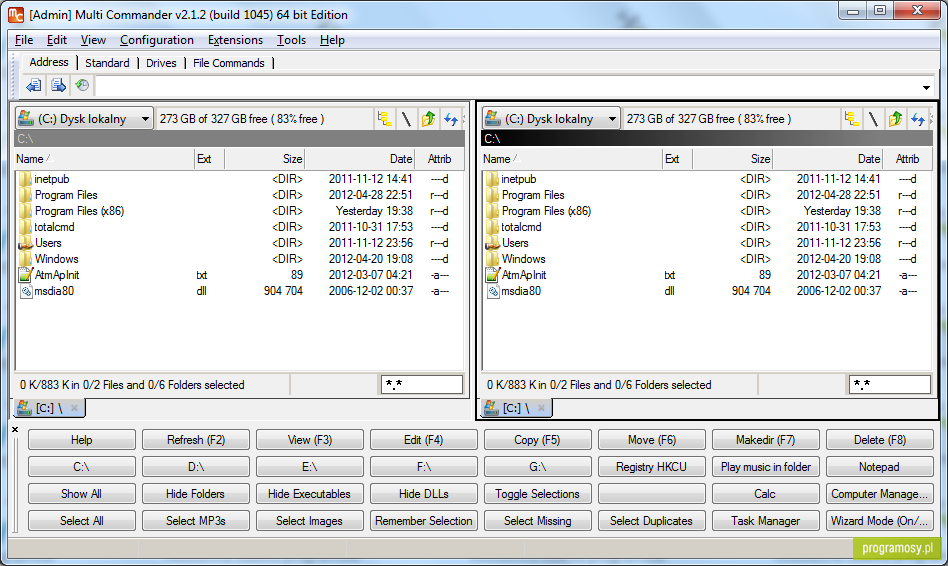Sort left panel by Name column

[x=104, y=159]
